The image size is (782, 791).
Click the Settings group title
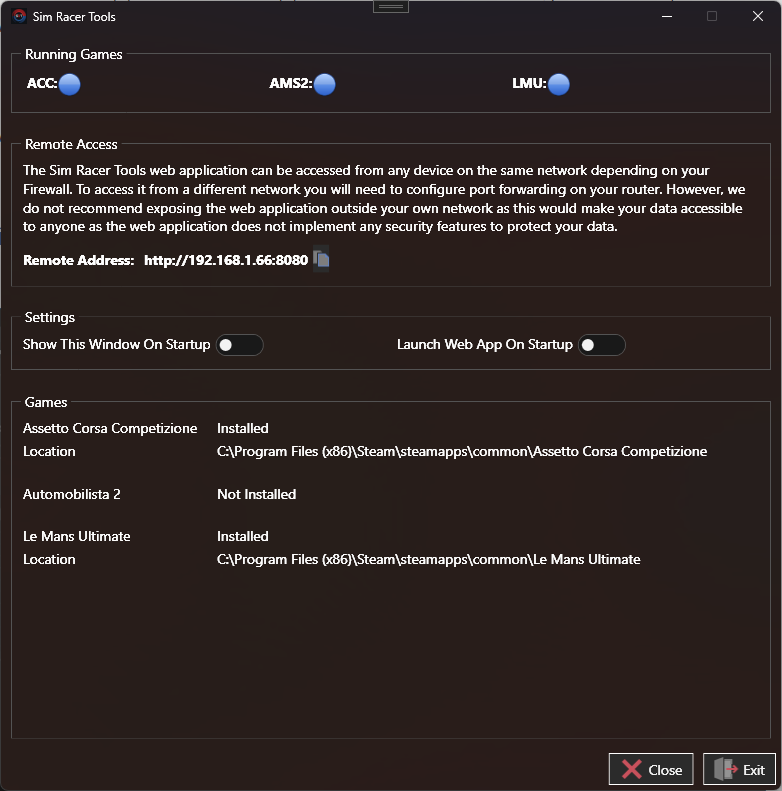tap(50, 317)
